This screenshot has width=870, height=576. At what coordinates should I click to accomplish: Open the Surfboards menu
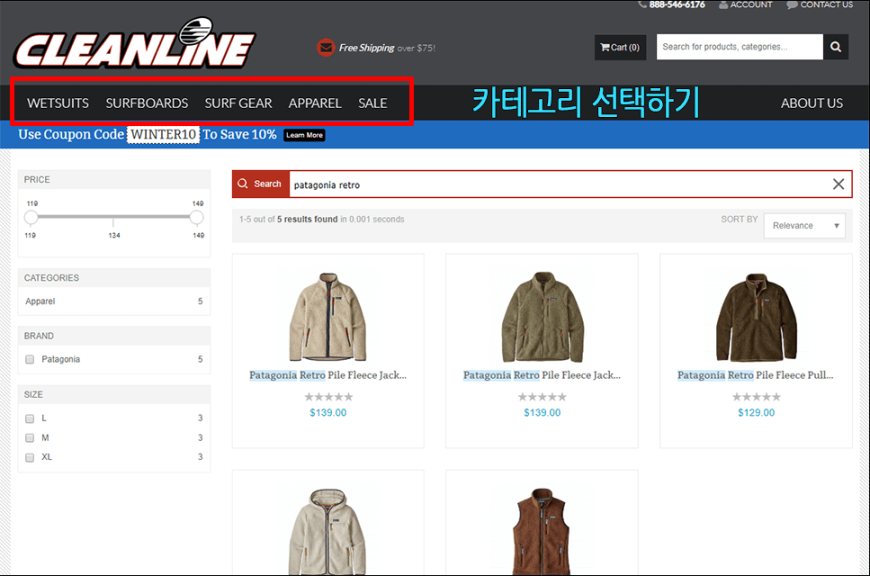pos(147,103)
